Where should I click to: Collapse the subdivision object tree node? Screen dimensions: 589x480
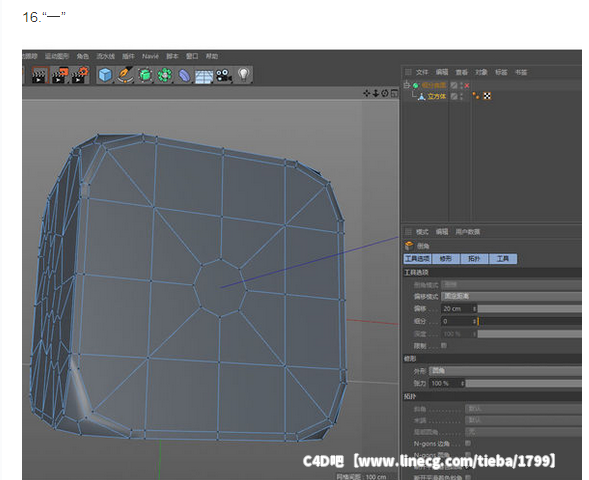click(406, 85)
